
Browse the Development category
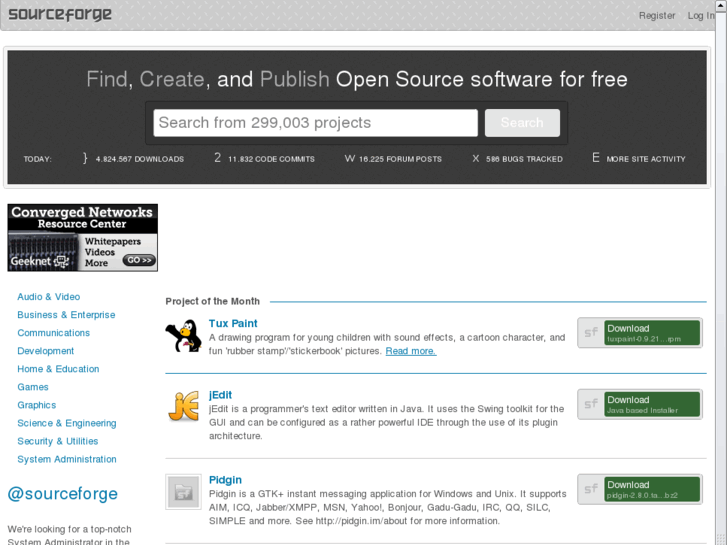coord(45,351)
